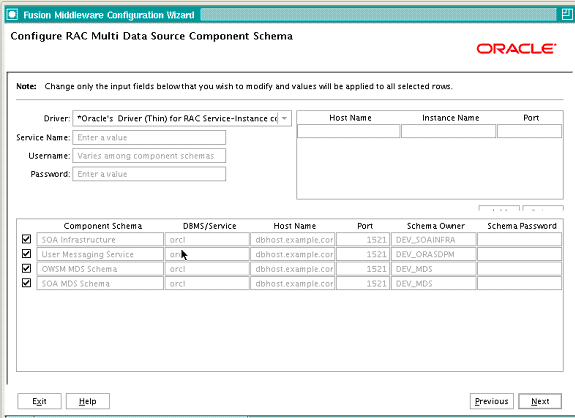Click Schema Password cell for SOA MDS Schema
Image resolution: width=575 pixels, height=418 pixels.
tap(519, 283)
